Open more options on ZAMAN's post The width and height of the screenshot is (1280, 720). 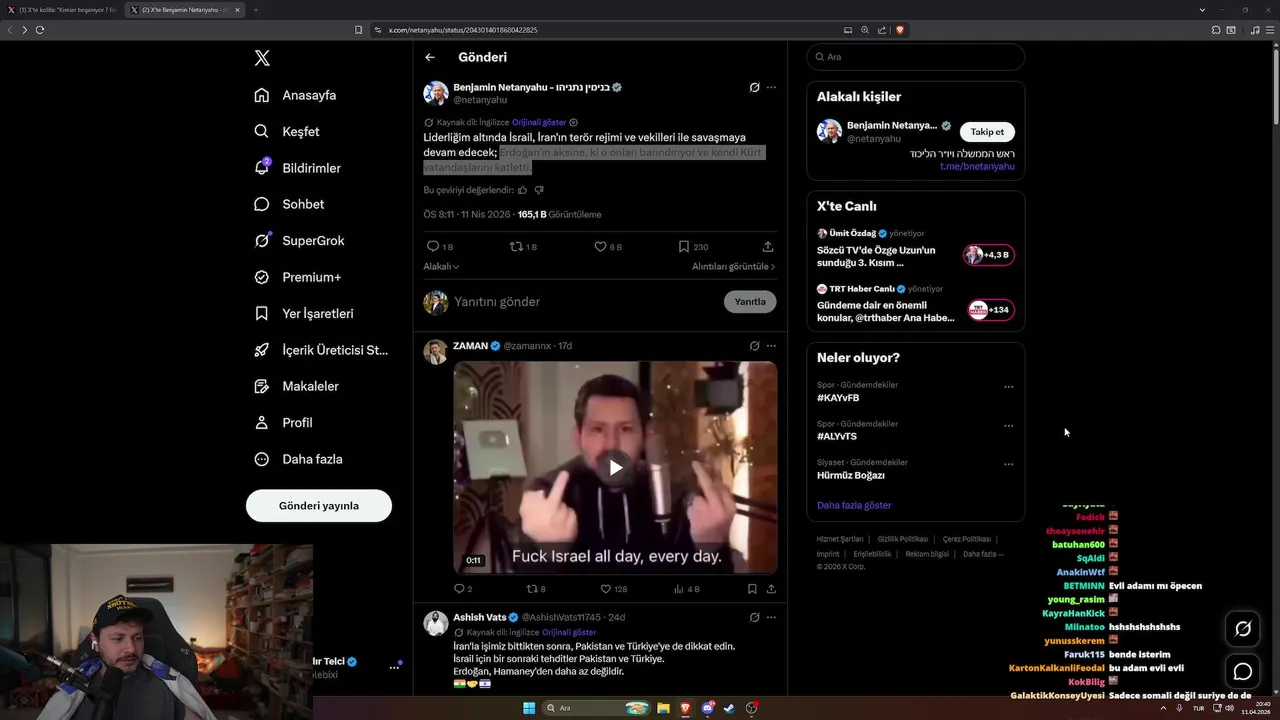(x=771, y=346)
